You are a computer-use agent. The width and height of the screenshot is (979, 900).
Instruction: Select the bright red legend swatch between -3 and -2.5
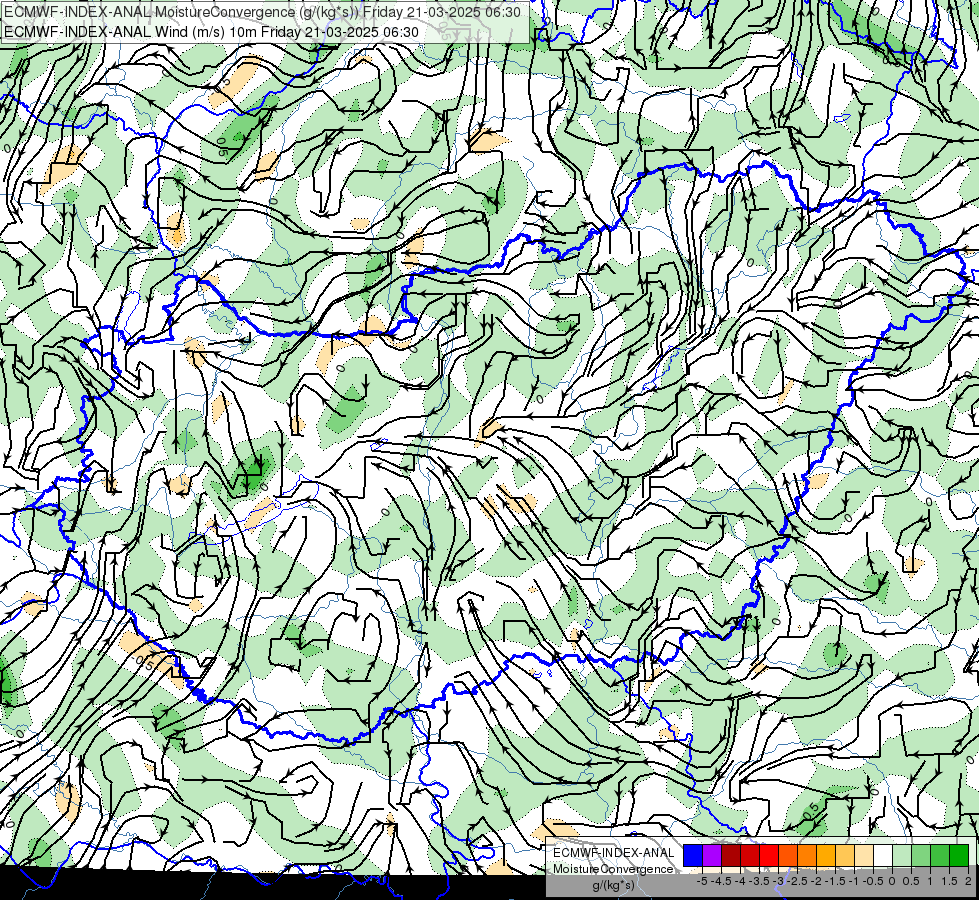coord(769,855)
